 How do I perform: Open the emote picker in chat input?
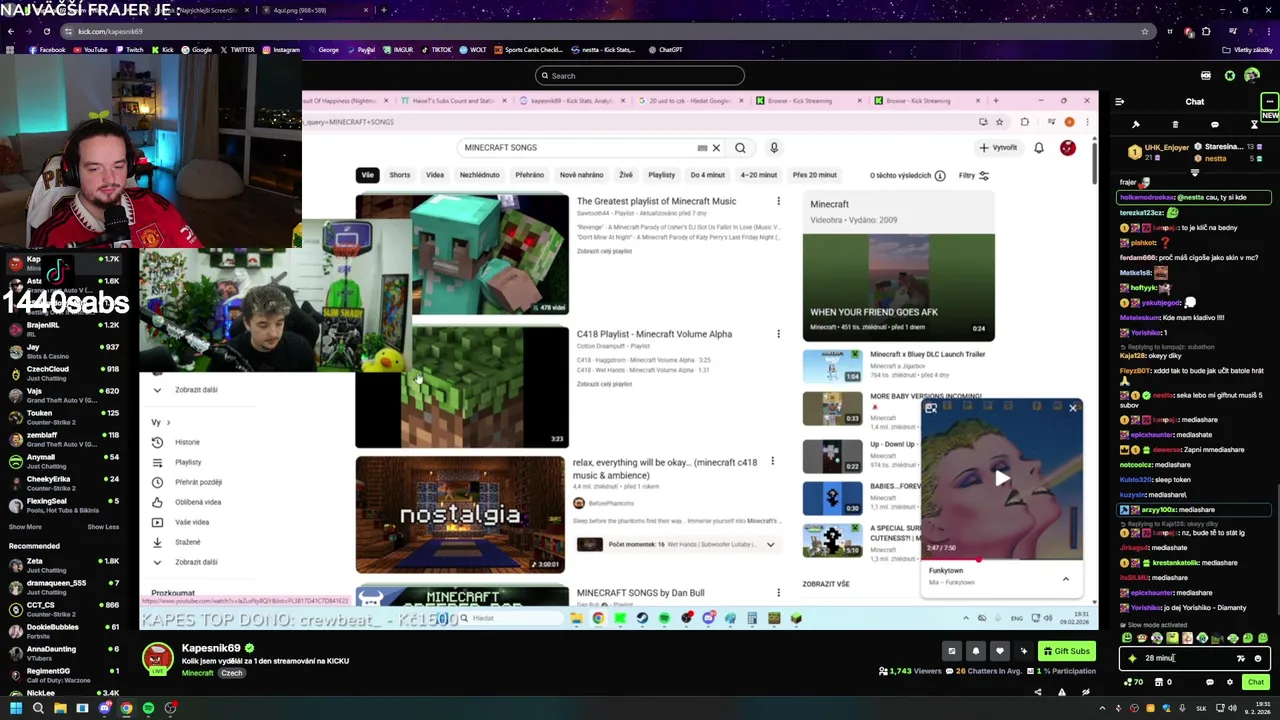1258,658
